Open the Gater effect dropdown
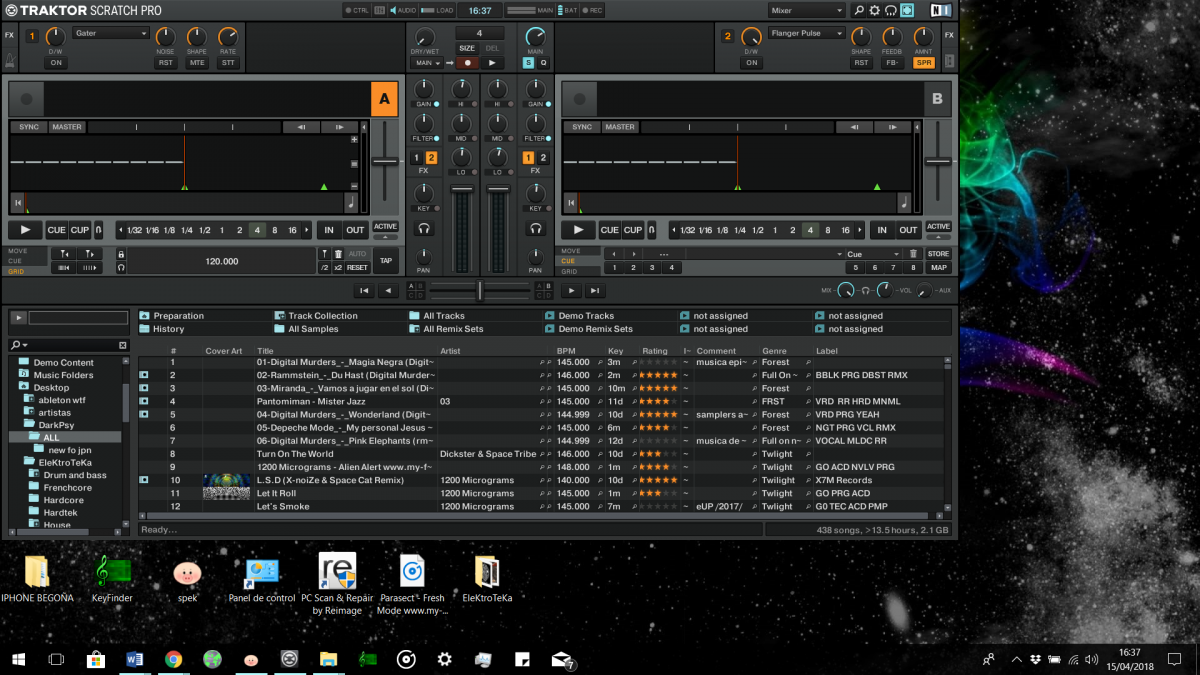This screenshot has height=675, width=1200. tap(110, 33)
